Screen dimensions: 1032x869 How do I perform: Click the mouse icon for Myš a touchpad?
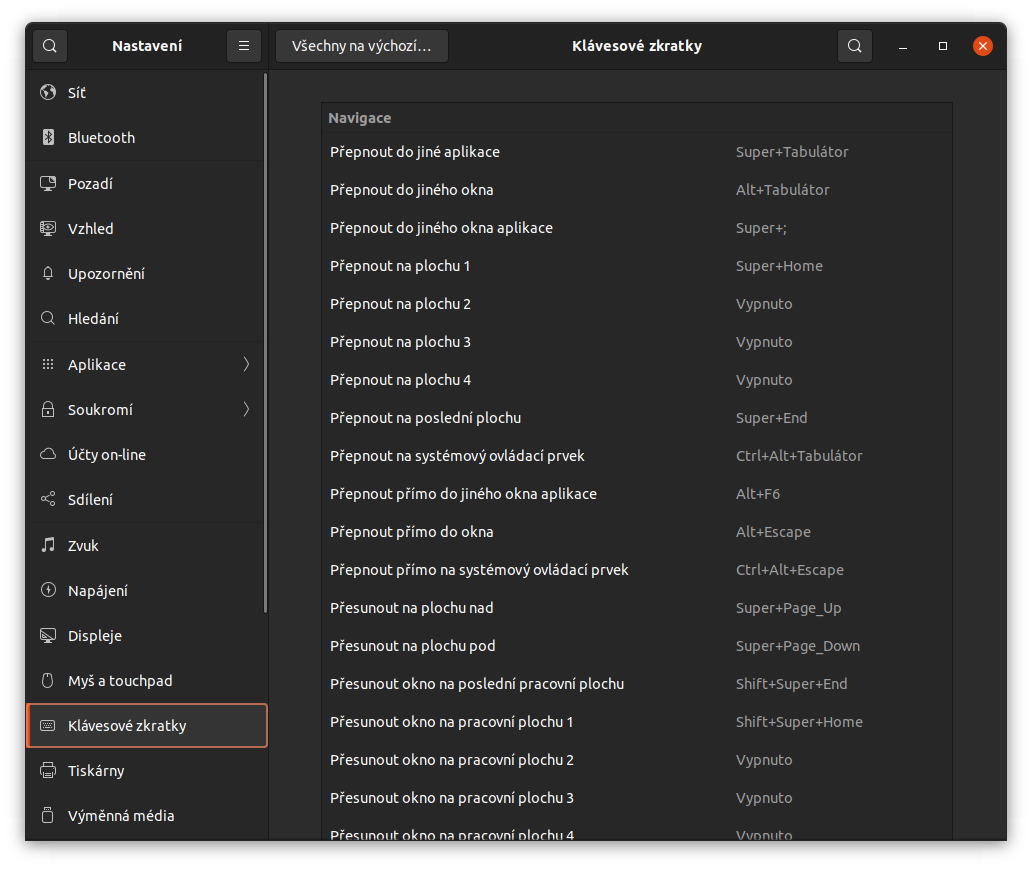48,681
